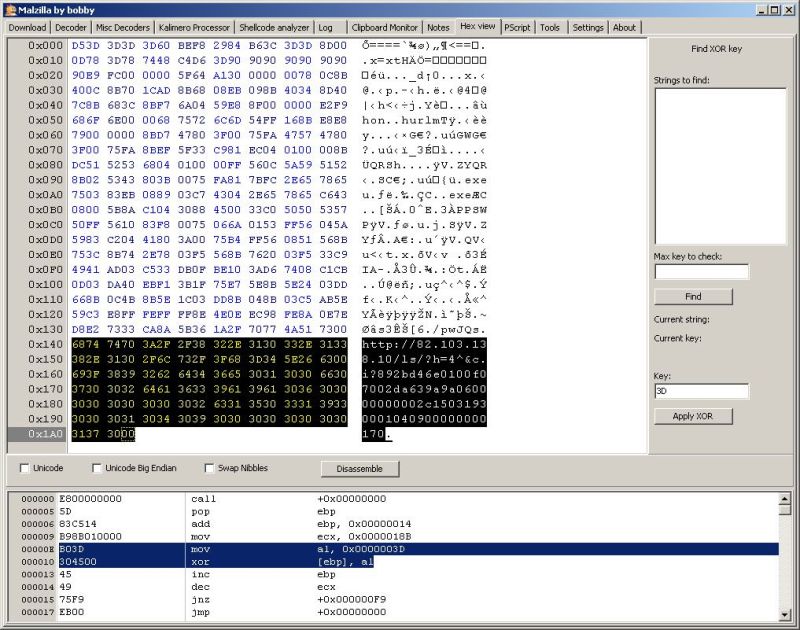Toggle the Swap Nibbles checkbox
The height and width of the screenshot is (630, 800).
(209, 468)
